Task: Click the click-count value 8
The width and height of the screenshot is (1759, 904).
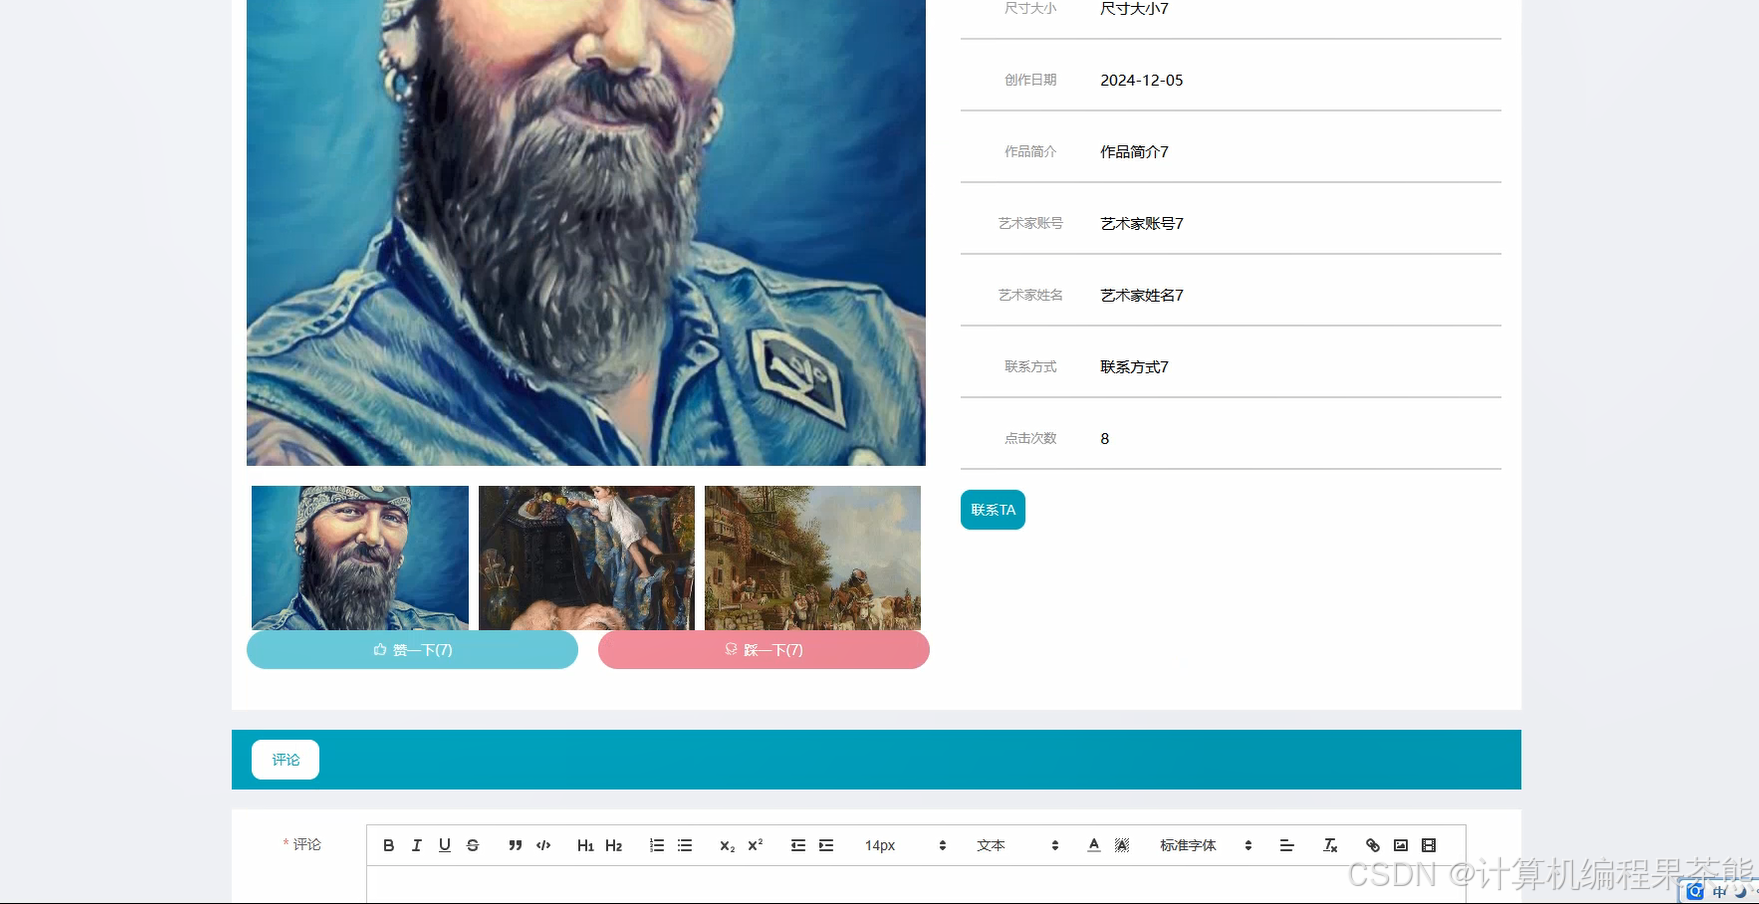Action: tap(1105, 439)
